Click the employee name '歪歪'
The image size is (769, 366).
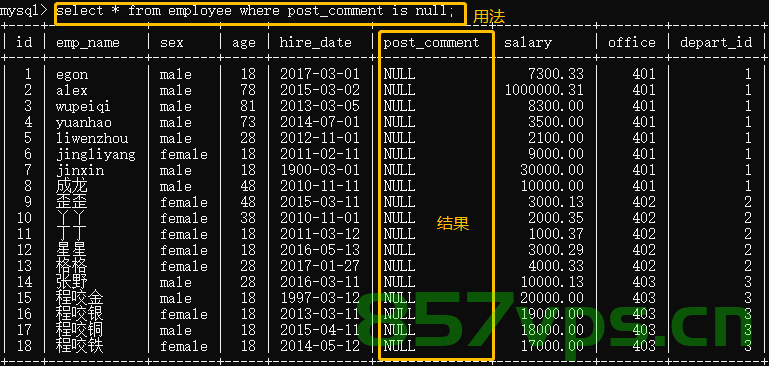coord(72,202)
